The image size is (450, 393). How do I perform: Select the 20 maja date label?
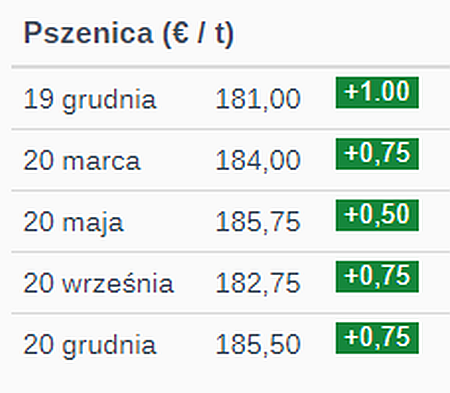73,223
